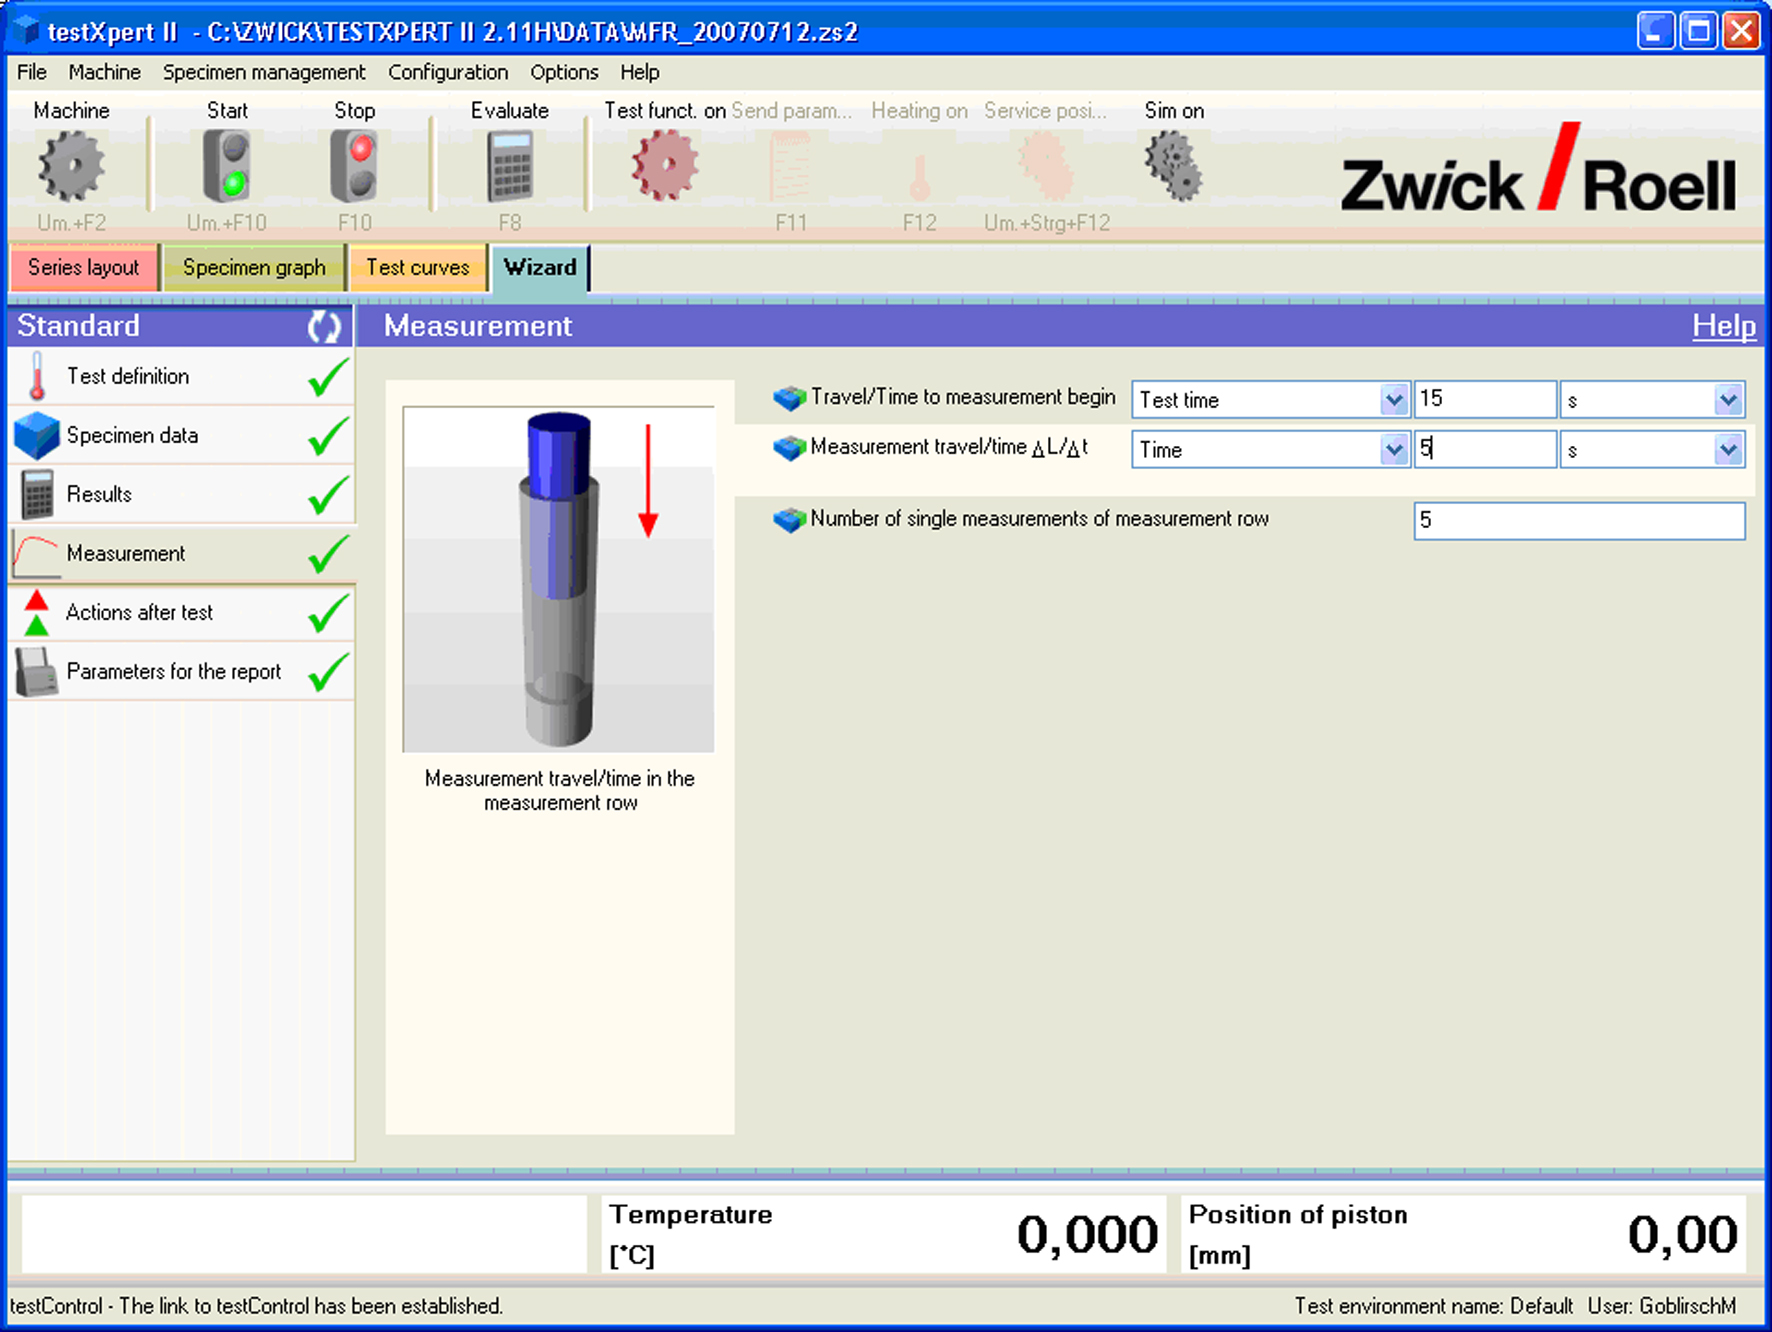Switch to the Test curves tab
The height and width of the screenshot is (1332, 1772).
(x=418, y=267)
